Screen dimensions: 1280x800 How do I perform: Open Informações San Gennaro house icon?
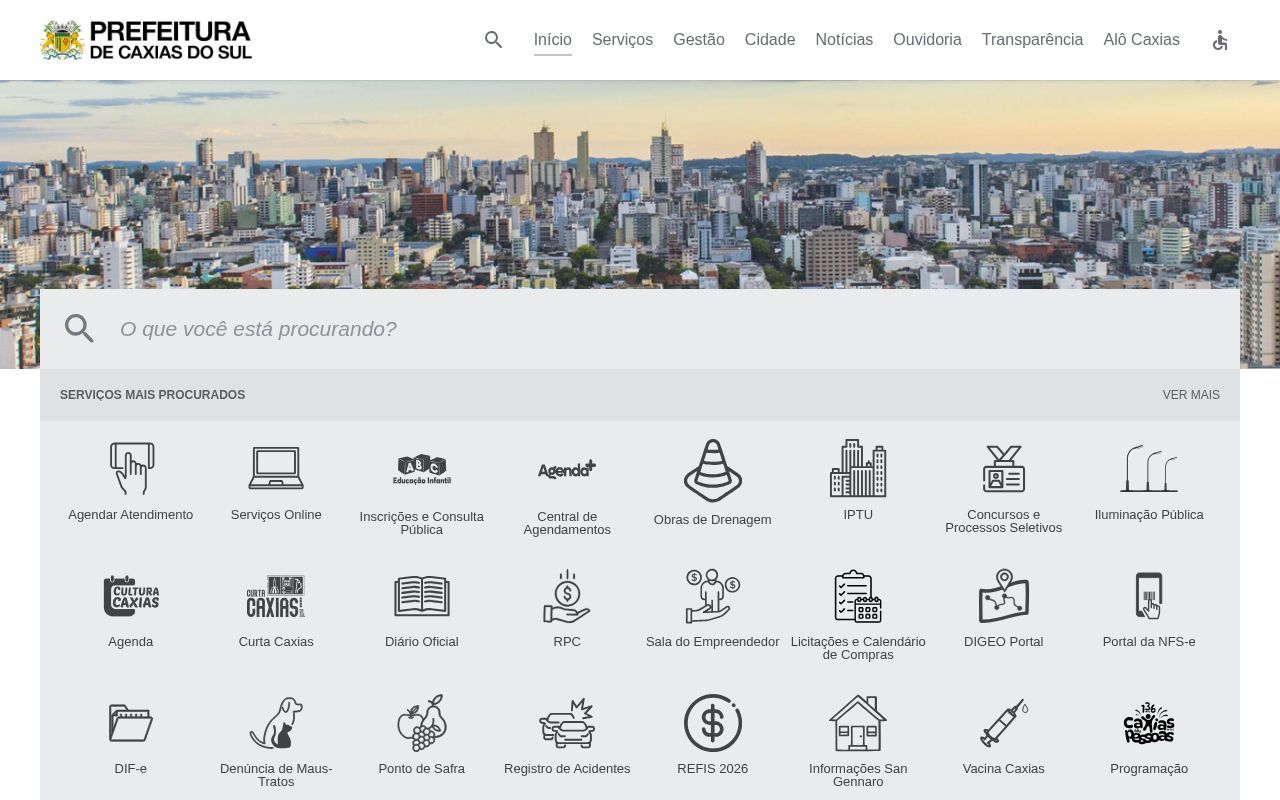858,723
